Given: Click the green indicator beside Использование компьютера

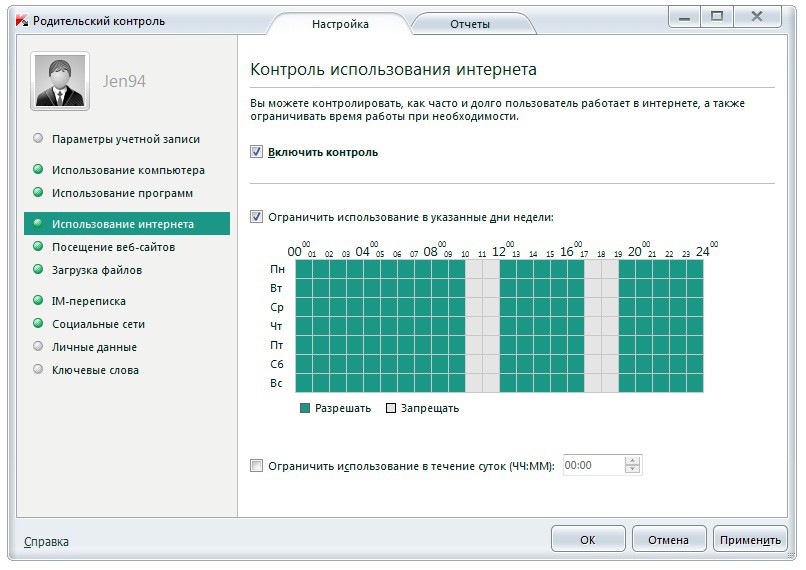Looking at the screenshot, I should pos(38,170).
